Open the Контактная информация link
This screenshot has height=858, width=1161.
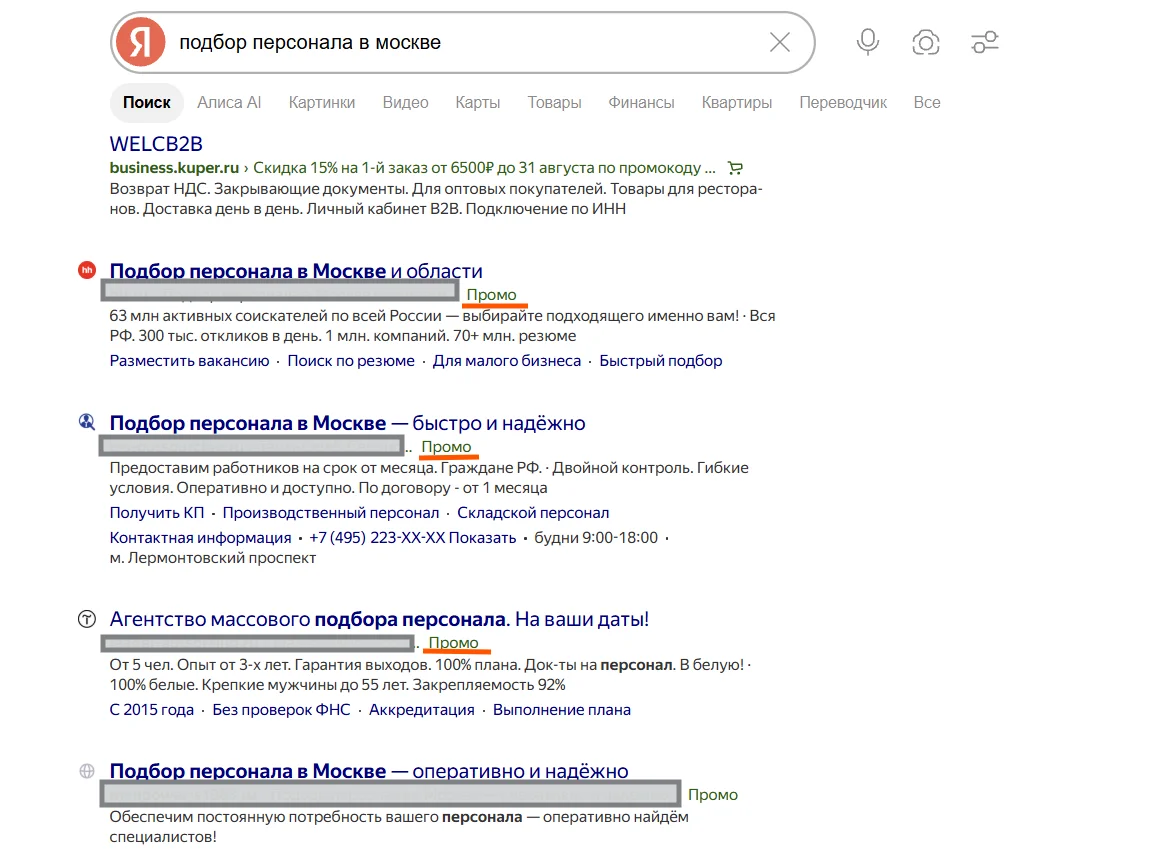pyautogui.click(x=201, y=537)
